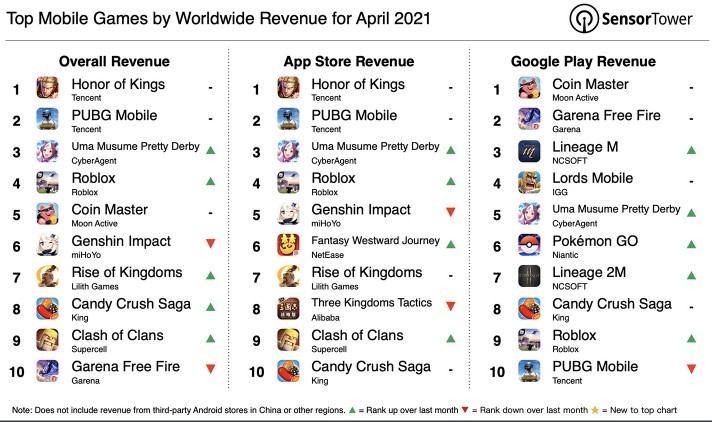Screen dimensions: 712x422
Task: Click red down arrow beside Three Kingdoms Tactics
Action: pos(452,307)
